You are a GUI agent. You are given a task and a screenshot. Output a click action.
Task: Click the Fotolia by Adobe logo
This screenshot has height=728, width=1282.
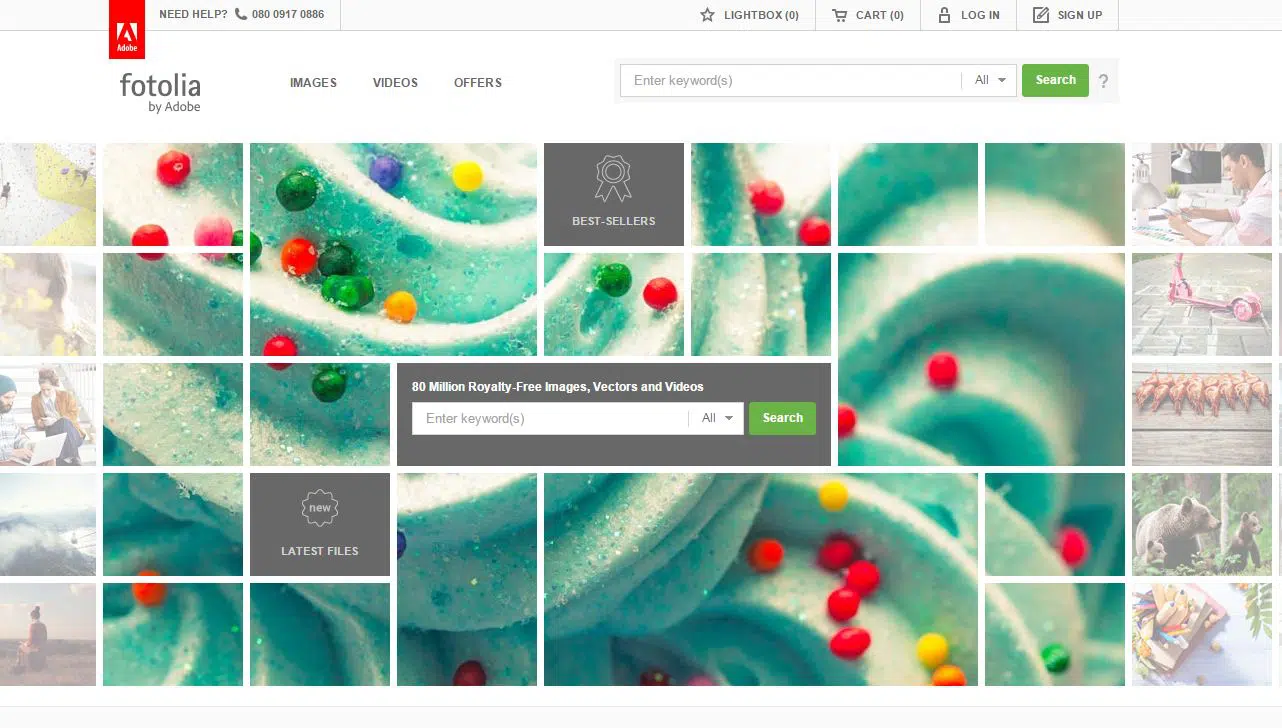[x=160, y=91]
